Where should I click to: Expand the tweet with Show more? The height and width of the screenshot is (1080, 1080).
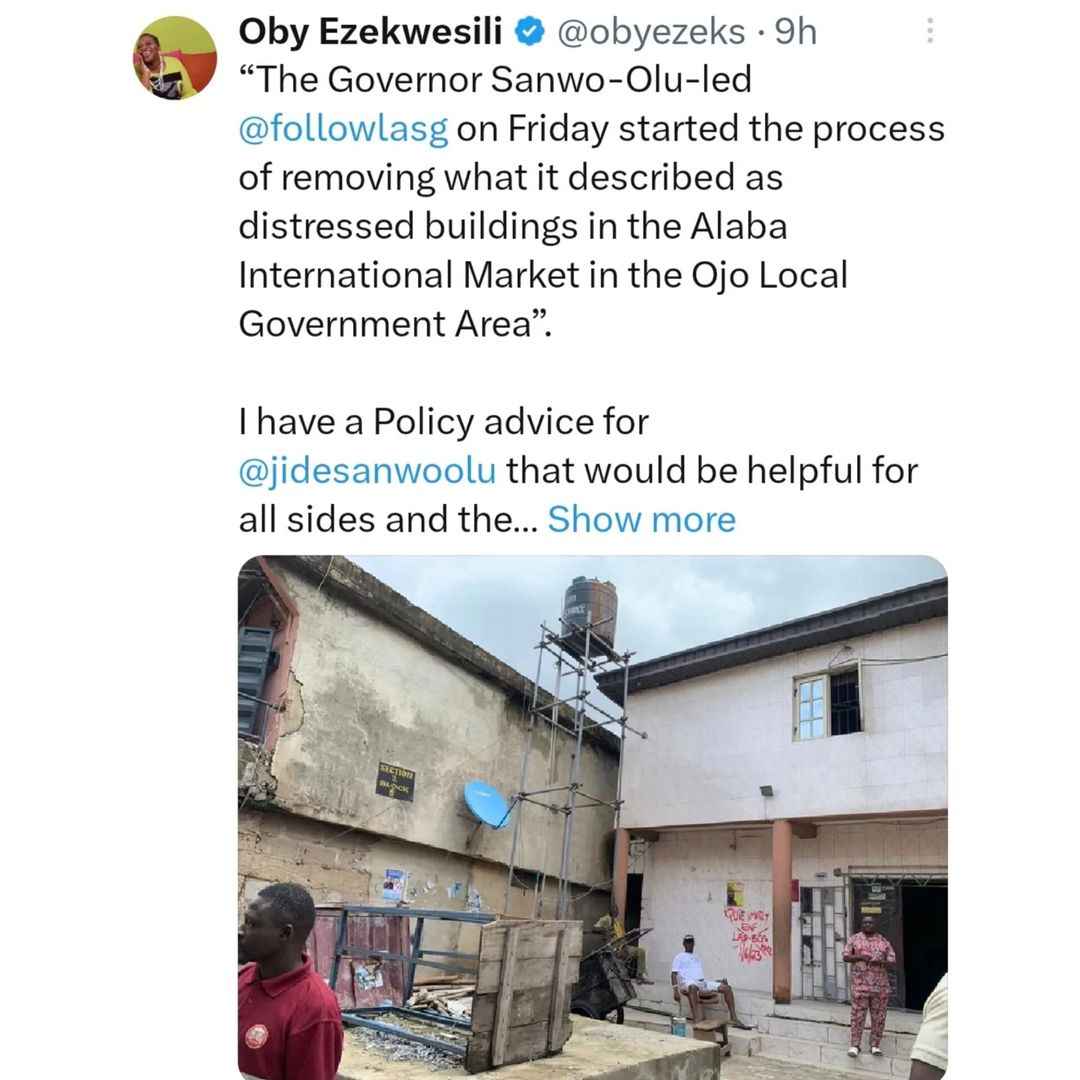coord(641,519)
